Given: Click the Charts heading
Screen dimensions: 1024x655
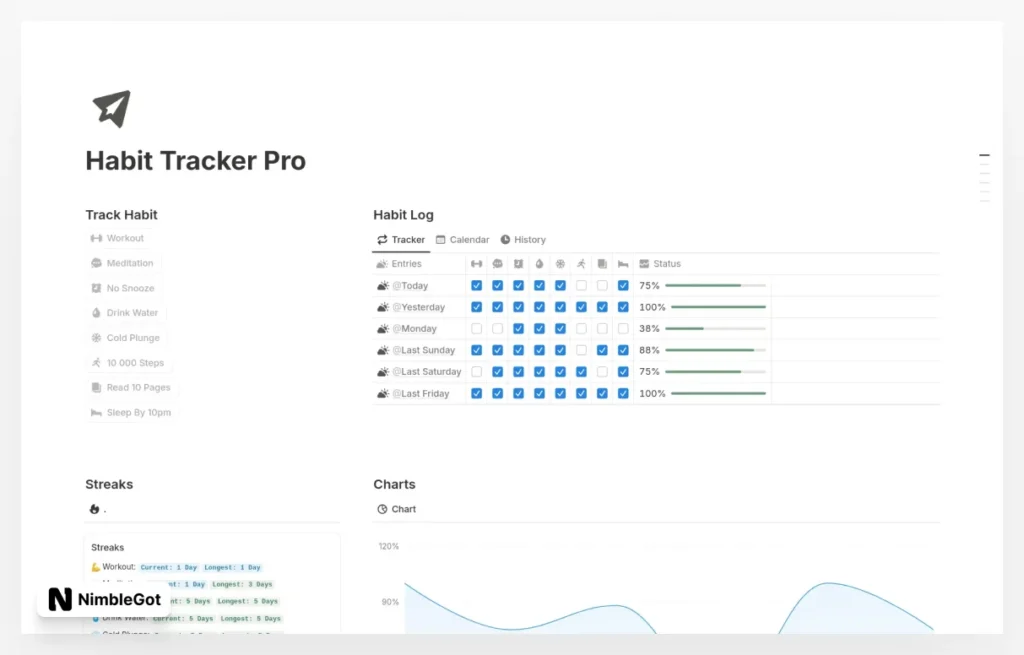Looking at the screenshot, I should coord(394,485).
